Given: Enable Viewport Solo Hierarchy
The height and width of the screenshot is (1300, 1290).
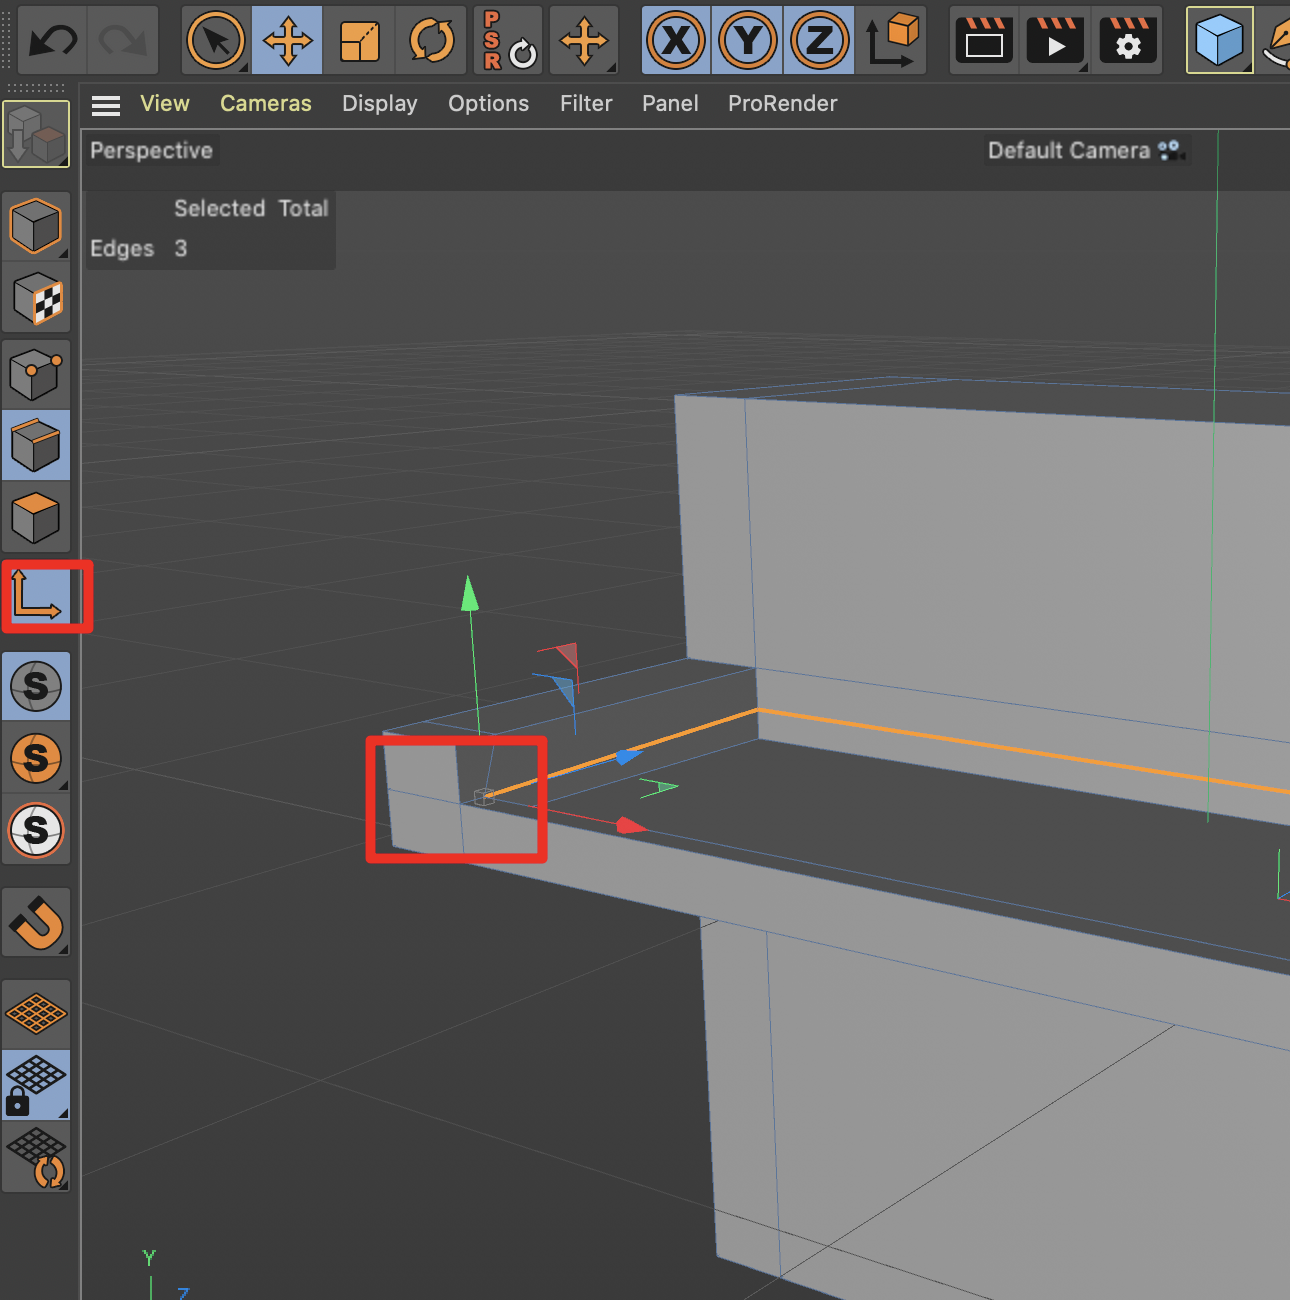Looking at the screenshot, I should (36, 830).
